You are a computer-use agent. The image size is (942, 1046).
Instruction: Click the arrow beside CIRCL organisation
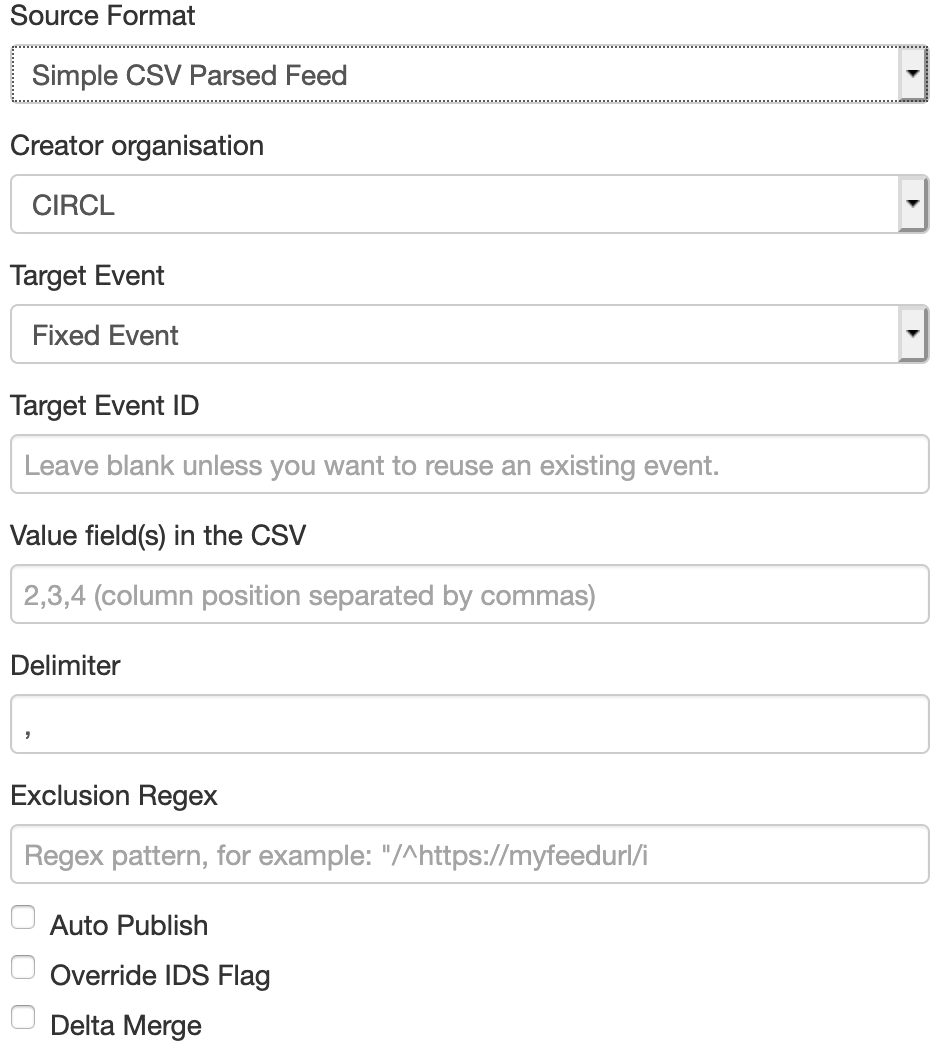tap(912, 205)
